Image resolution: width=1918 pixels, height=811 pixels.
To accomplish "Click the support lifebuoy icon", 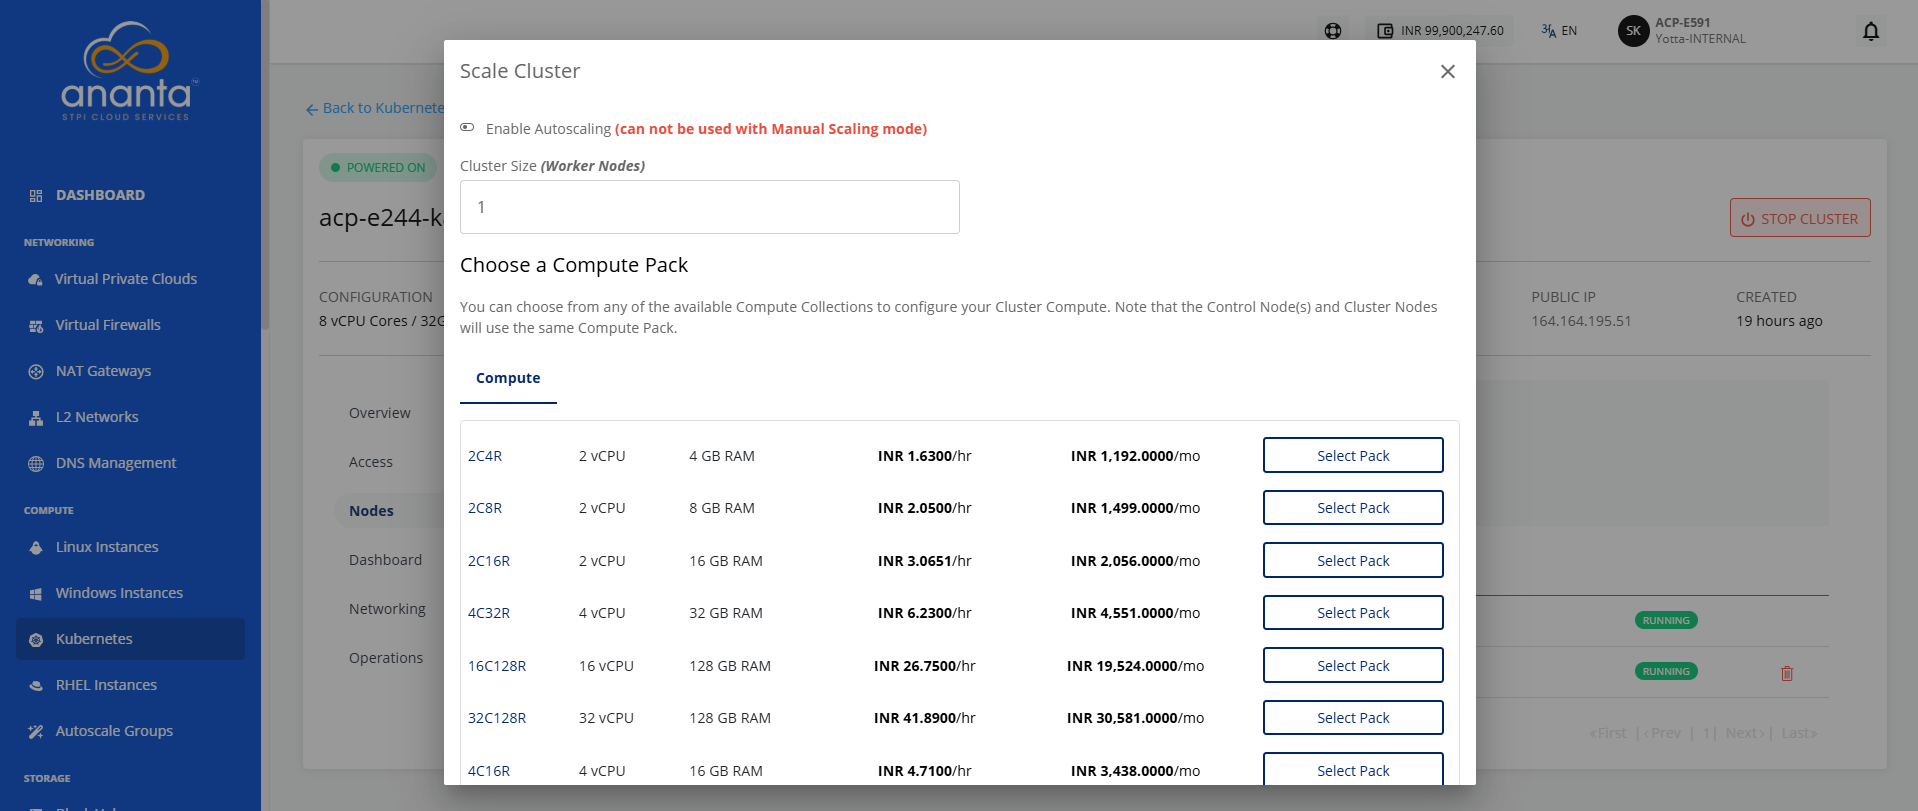I will pos(1333,31).
